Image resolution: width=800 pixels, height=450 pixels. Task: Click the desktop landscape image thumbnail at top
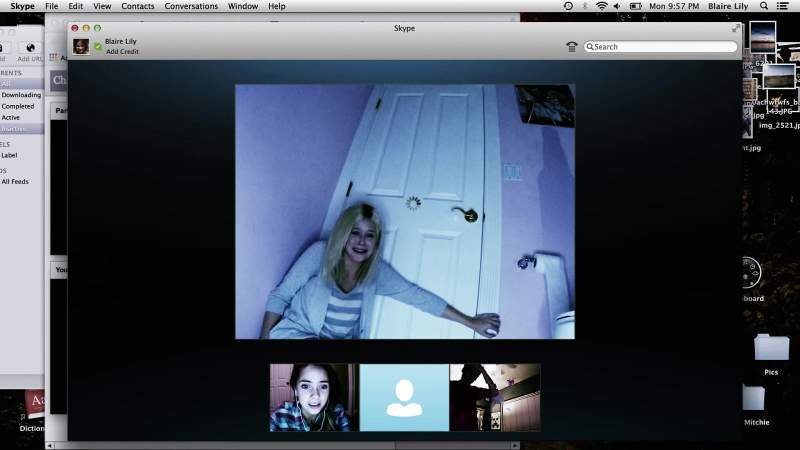click(763, 37)
